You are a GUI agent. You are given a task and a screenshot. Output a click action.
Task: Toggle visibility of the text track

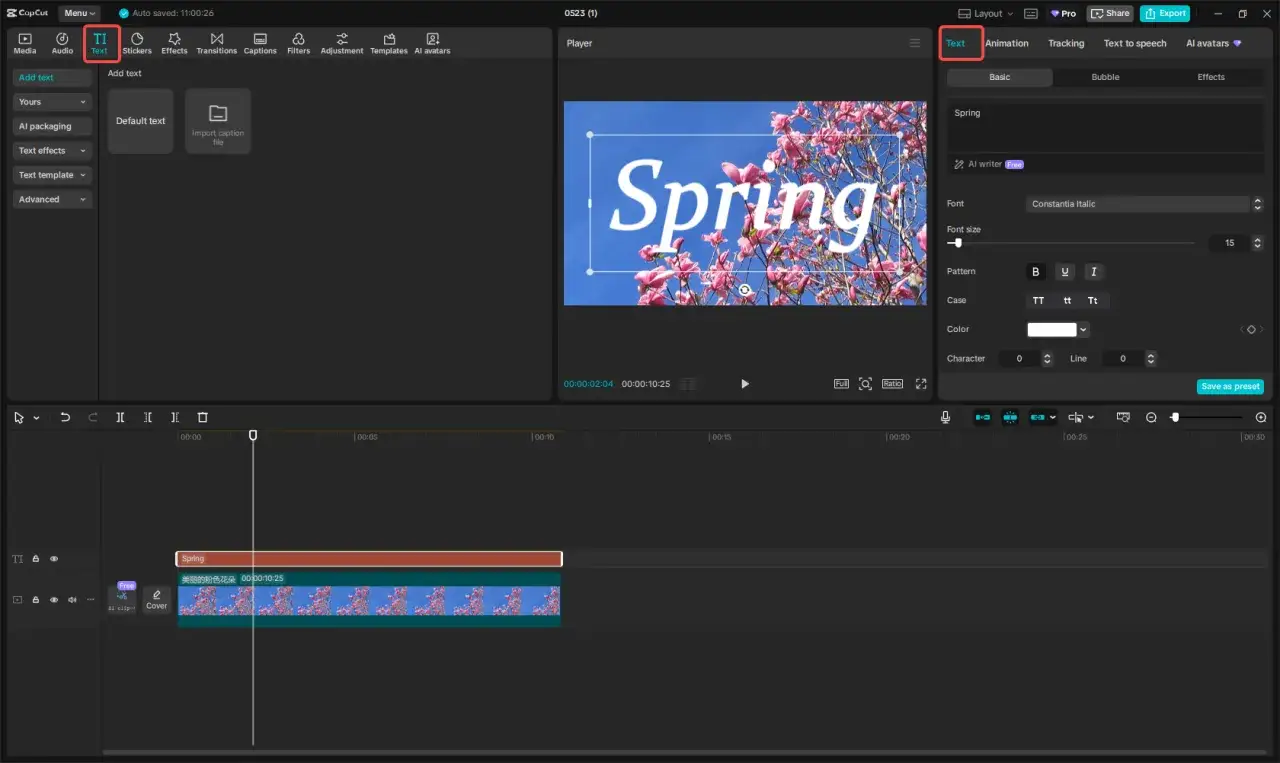[x=53, y=558]
